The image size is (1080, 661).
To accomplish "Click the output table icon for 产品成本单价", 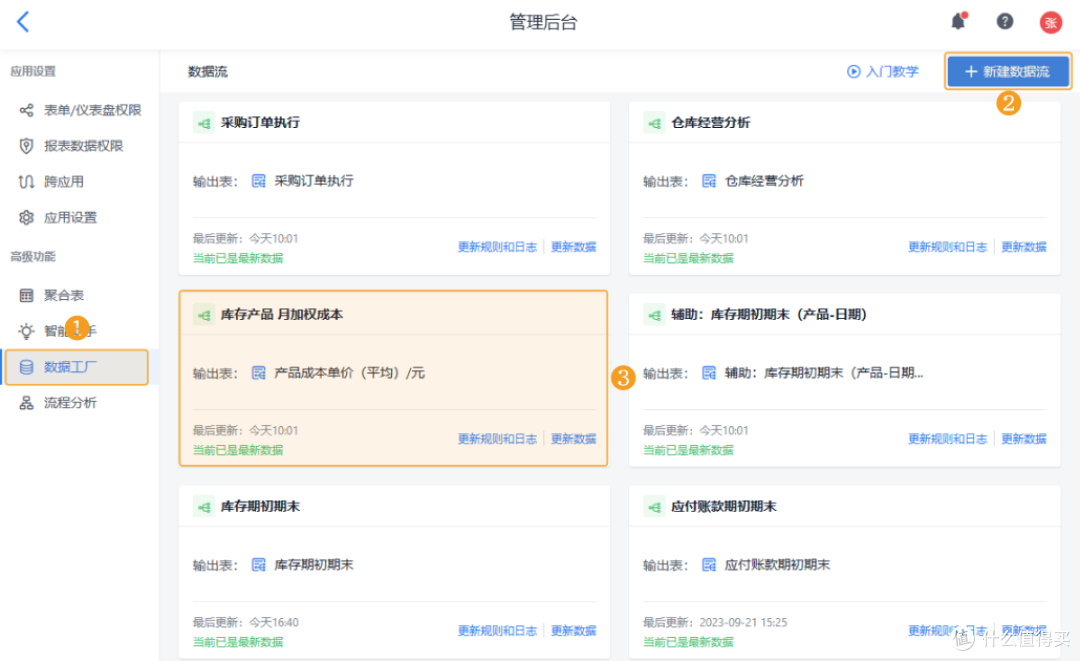I will tap(258, 373).
